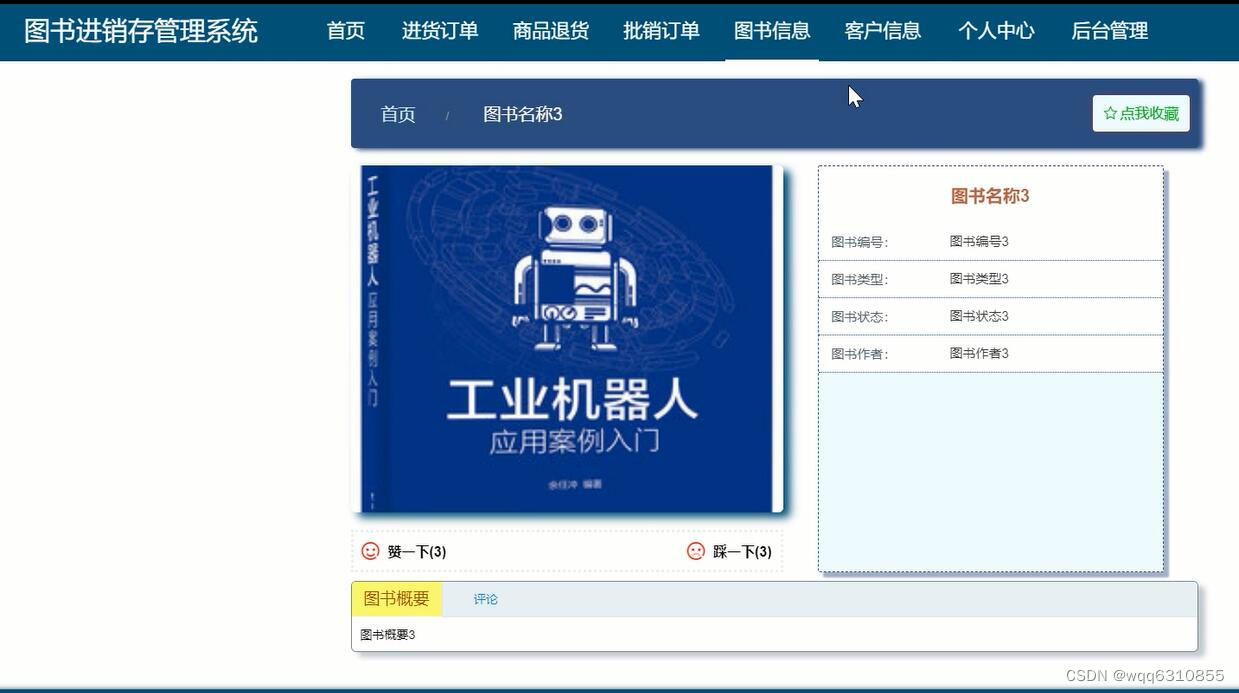1239x693 pixels.
Task: Go to 后台管理 in the top menu
Action: [x=1109, y=31]
